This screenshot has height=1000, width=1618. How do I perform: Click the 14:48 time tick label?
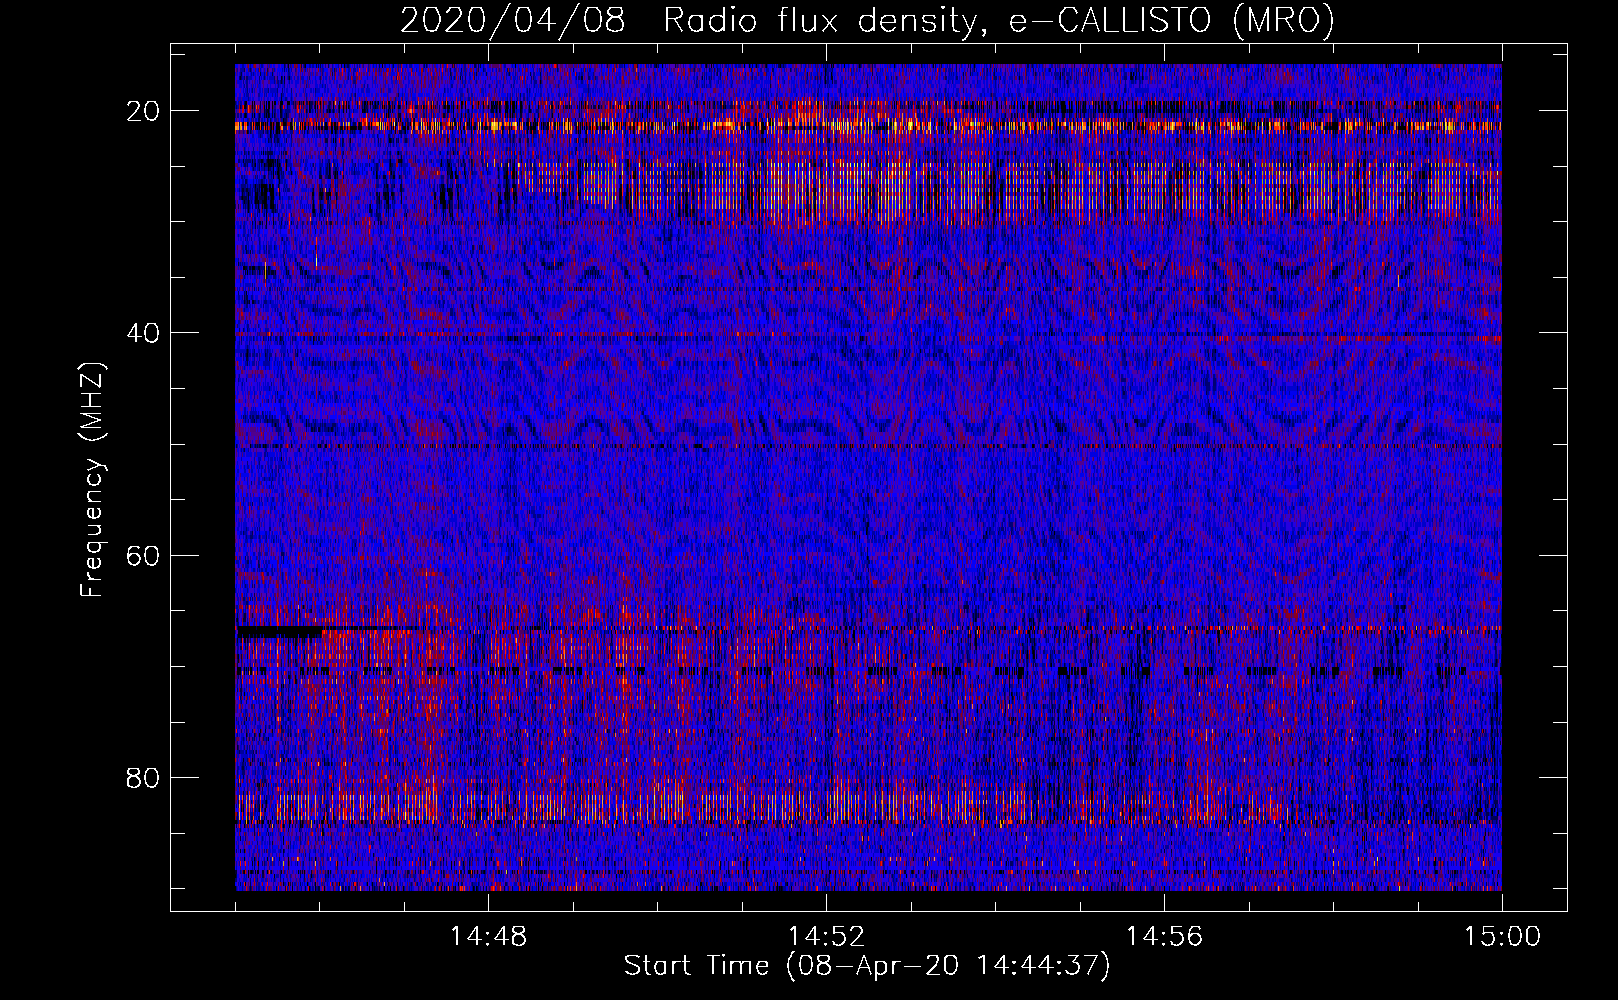(488, 937)
